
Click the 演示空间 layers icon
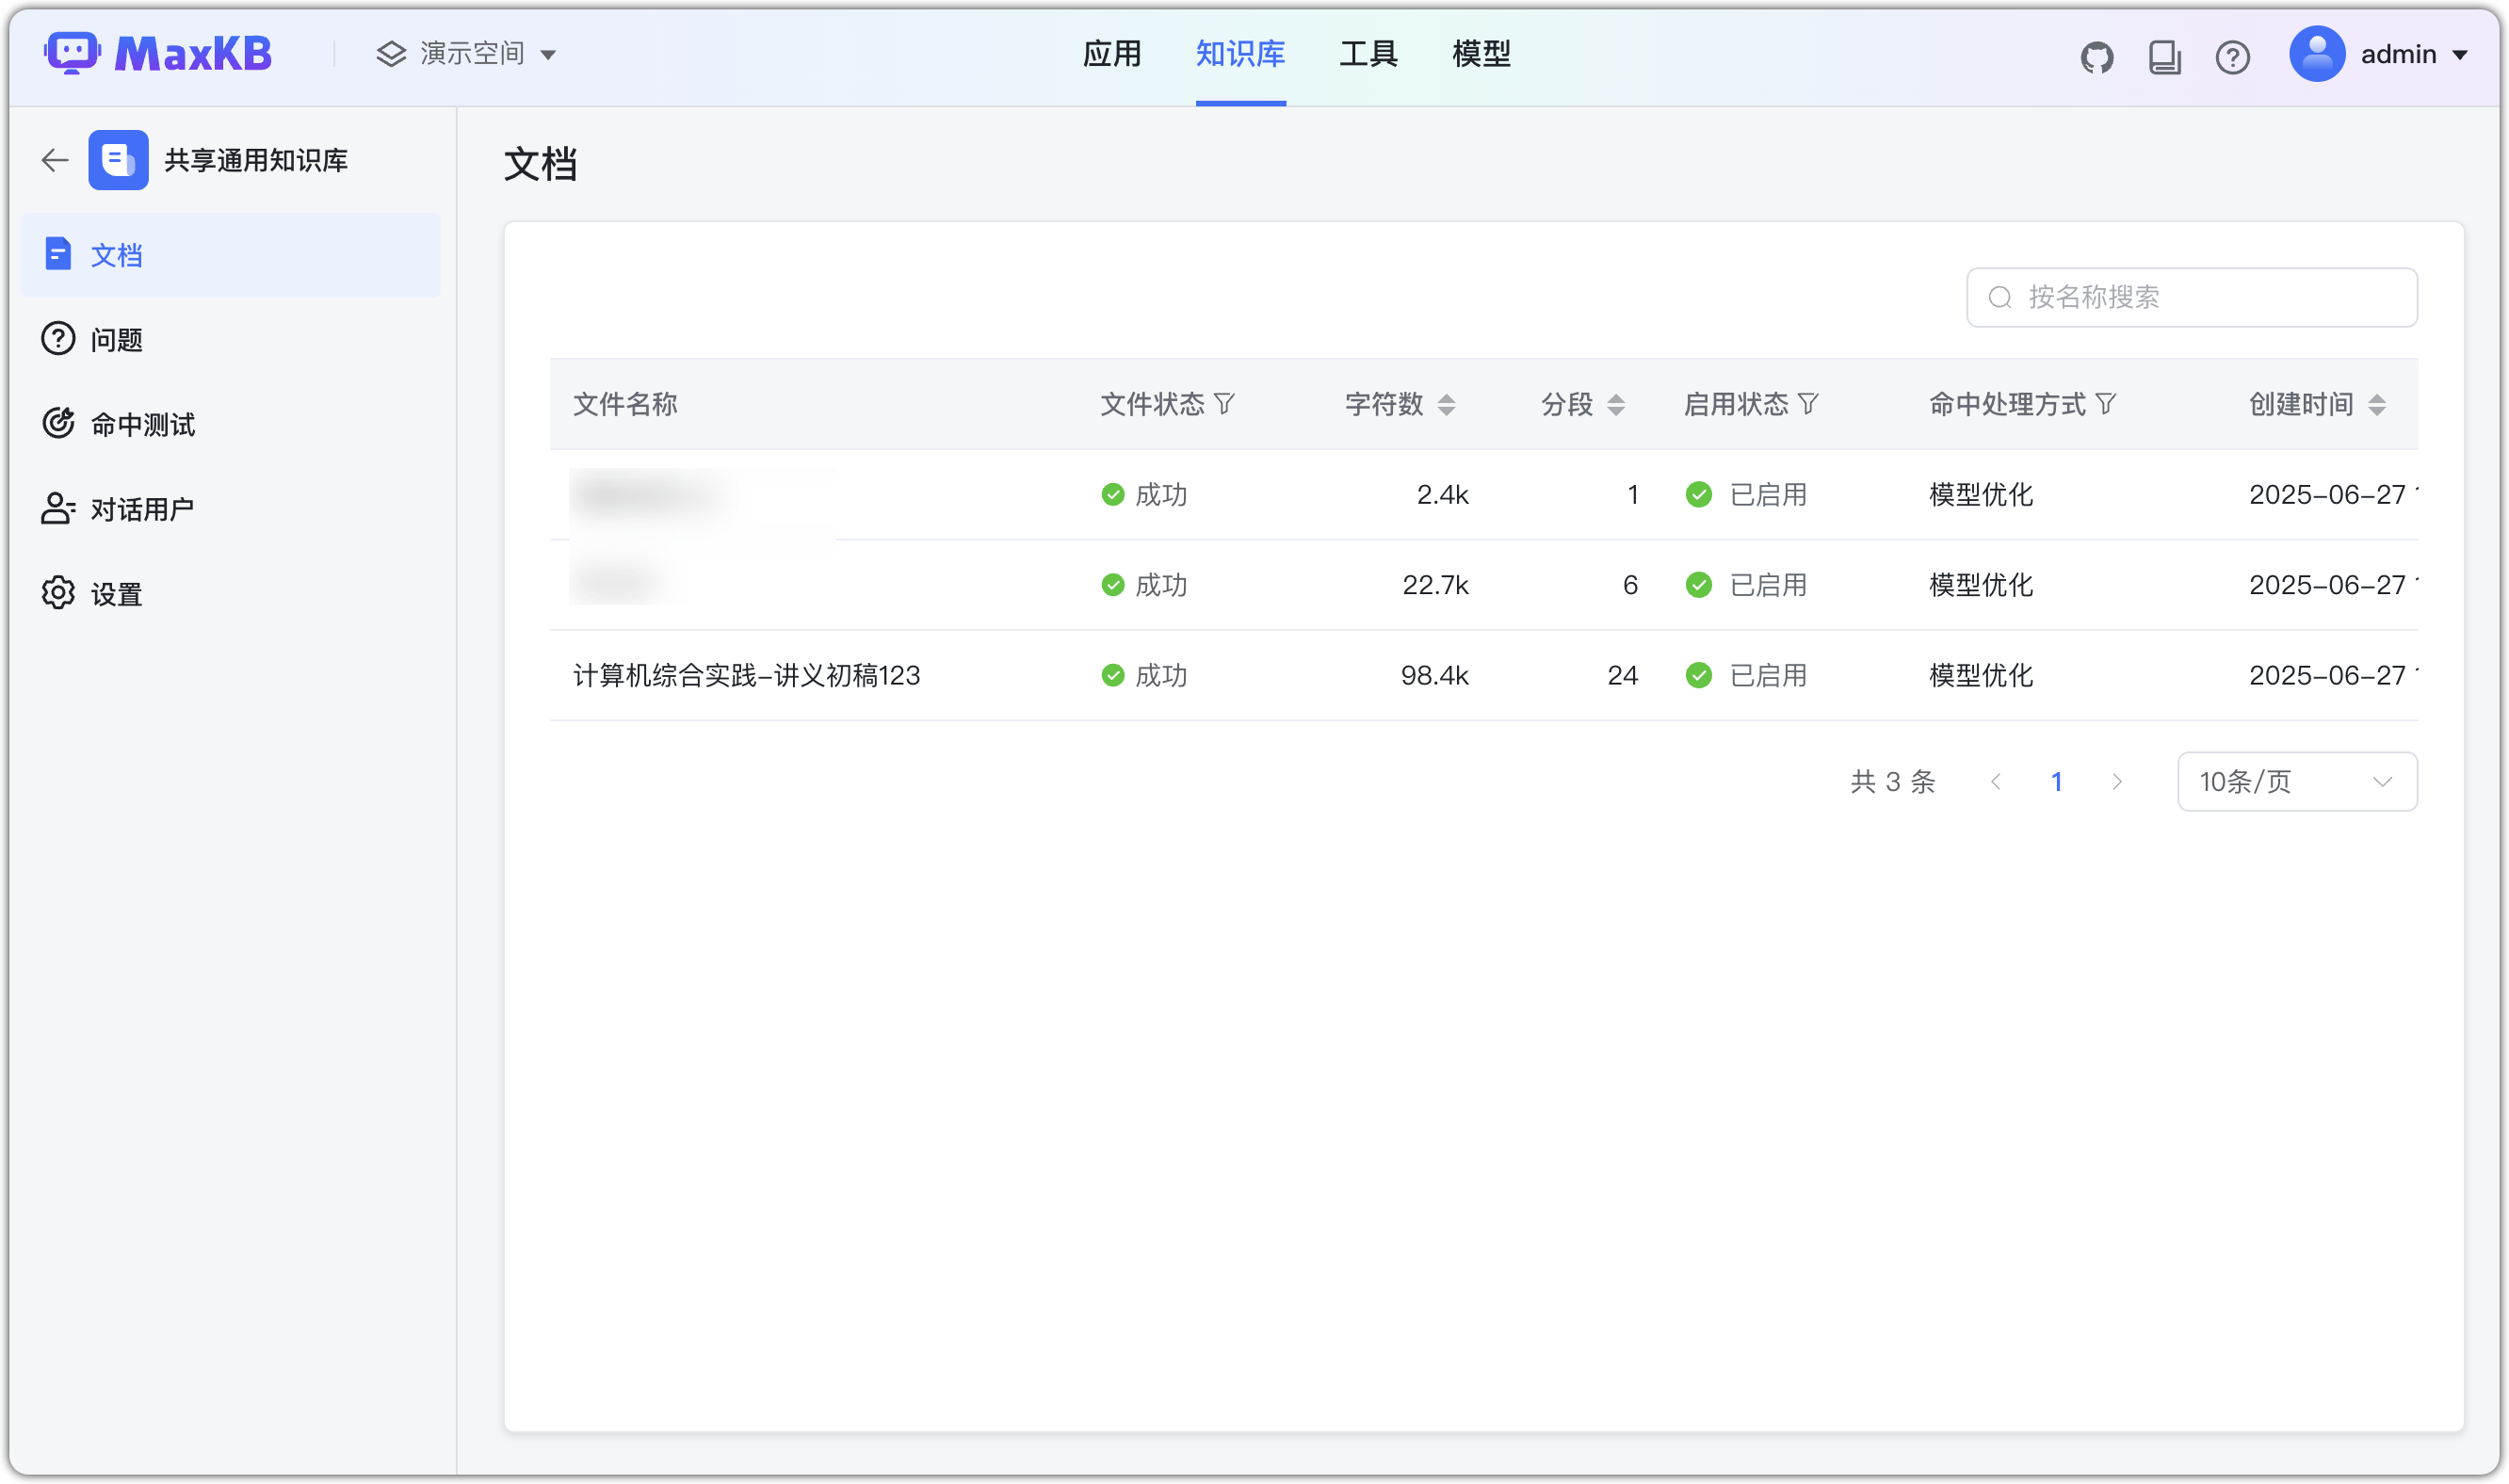pyautogui.click(x=391, y=54)
